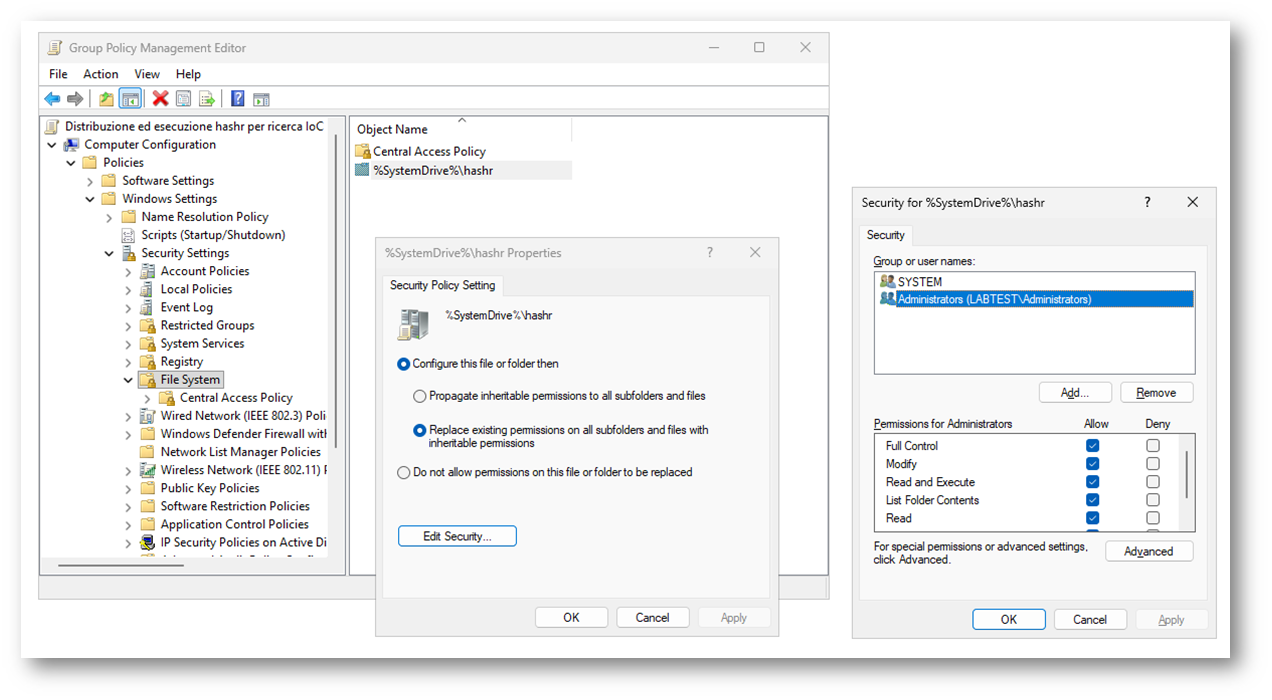
Task: Click Show/Hide Action Pane toolbar icon
Action: [261, 99]
